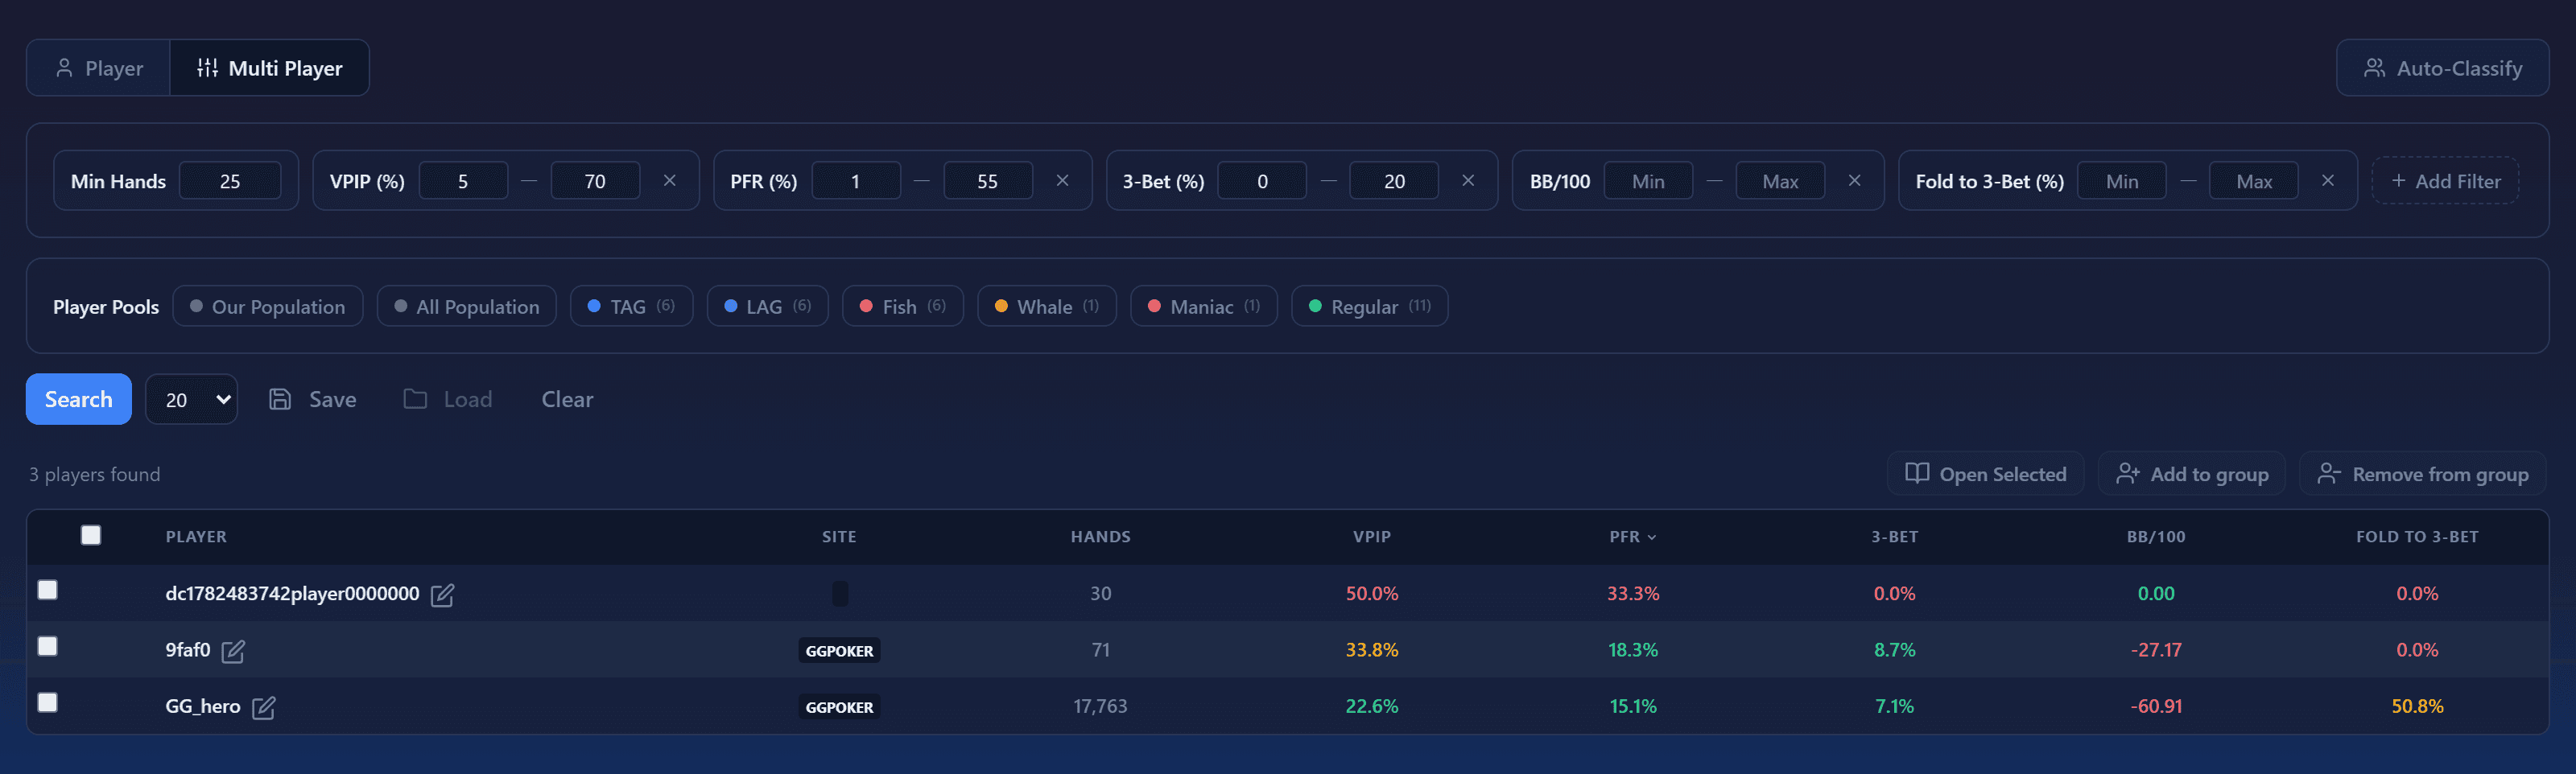This screenshot has height=774, width=2576.
Task: Open the results limit dropdown showing 20
Action: click(192, 399)
